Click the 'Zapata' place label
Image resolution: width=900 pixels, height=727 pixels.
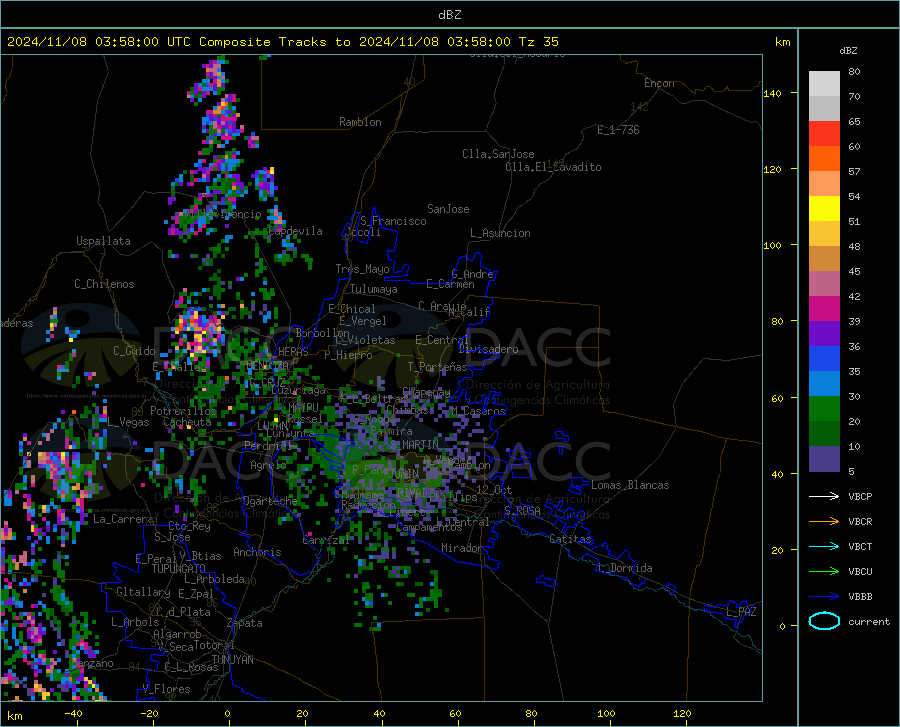tap(245, 623)
